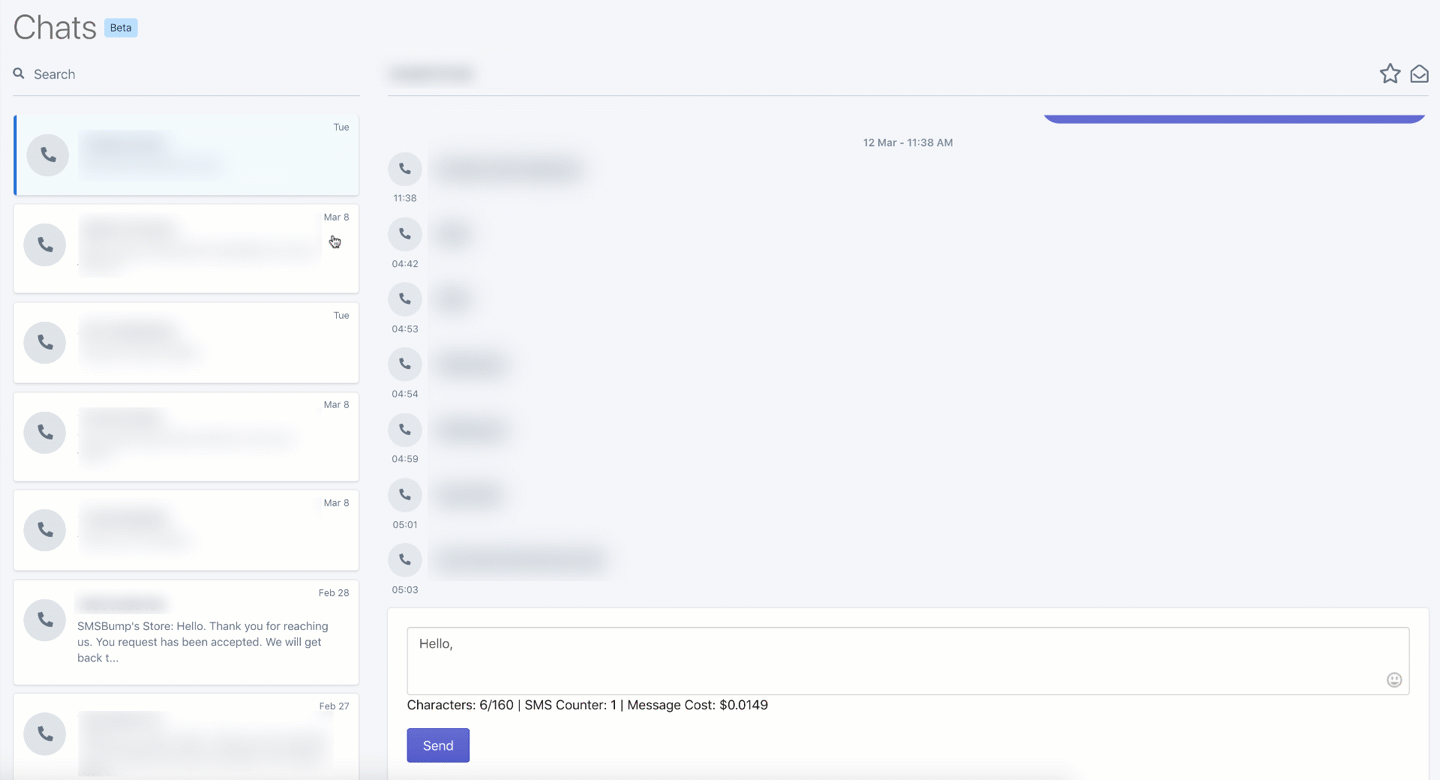Click the Characters 6/160 counter text
The width and height of the screenshot is (1440, 780).
(x=587, y=704)
